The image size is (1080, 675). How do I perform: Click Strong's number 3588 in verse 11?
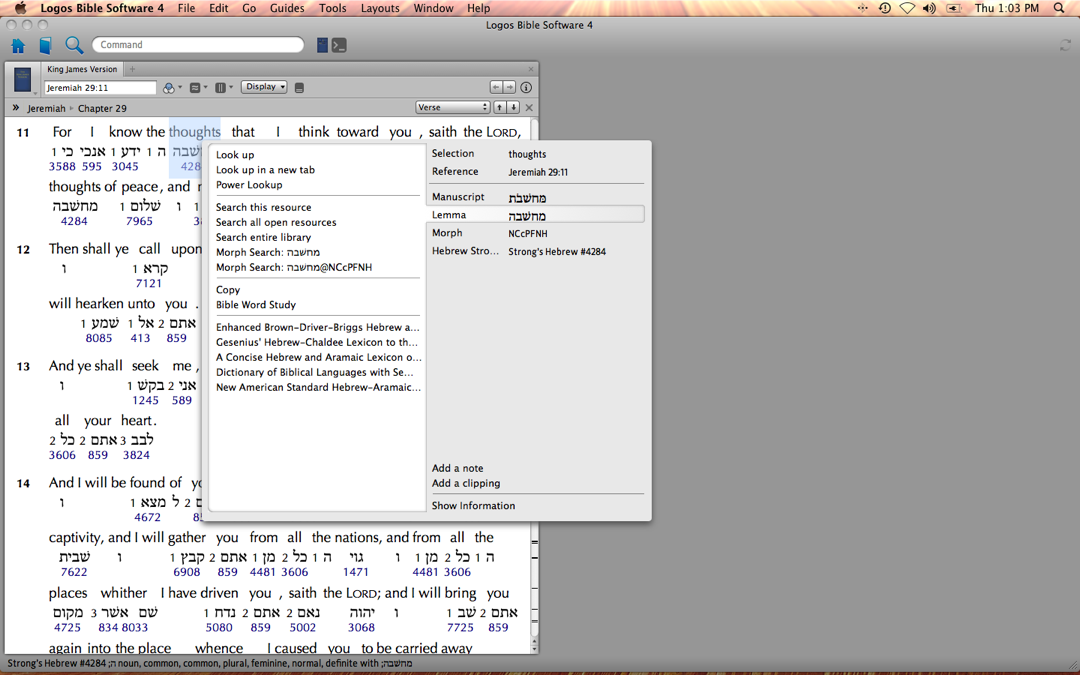coord(62,167)
